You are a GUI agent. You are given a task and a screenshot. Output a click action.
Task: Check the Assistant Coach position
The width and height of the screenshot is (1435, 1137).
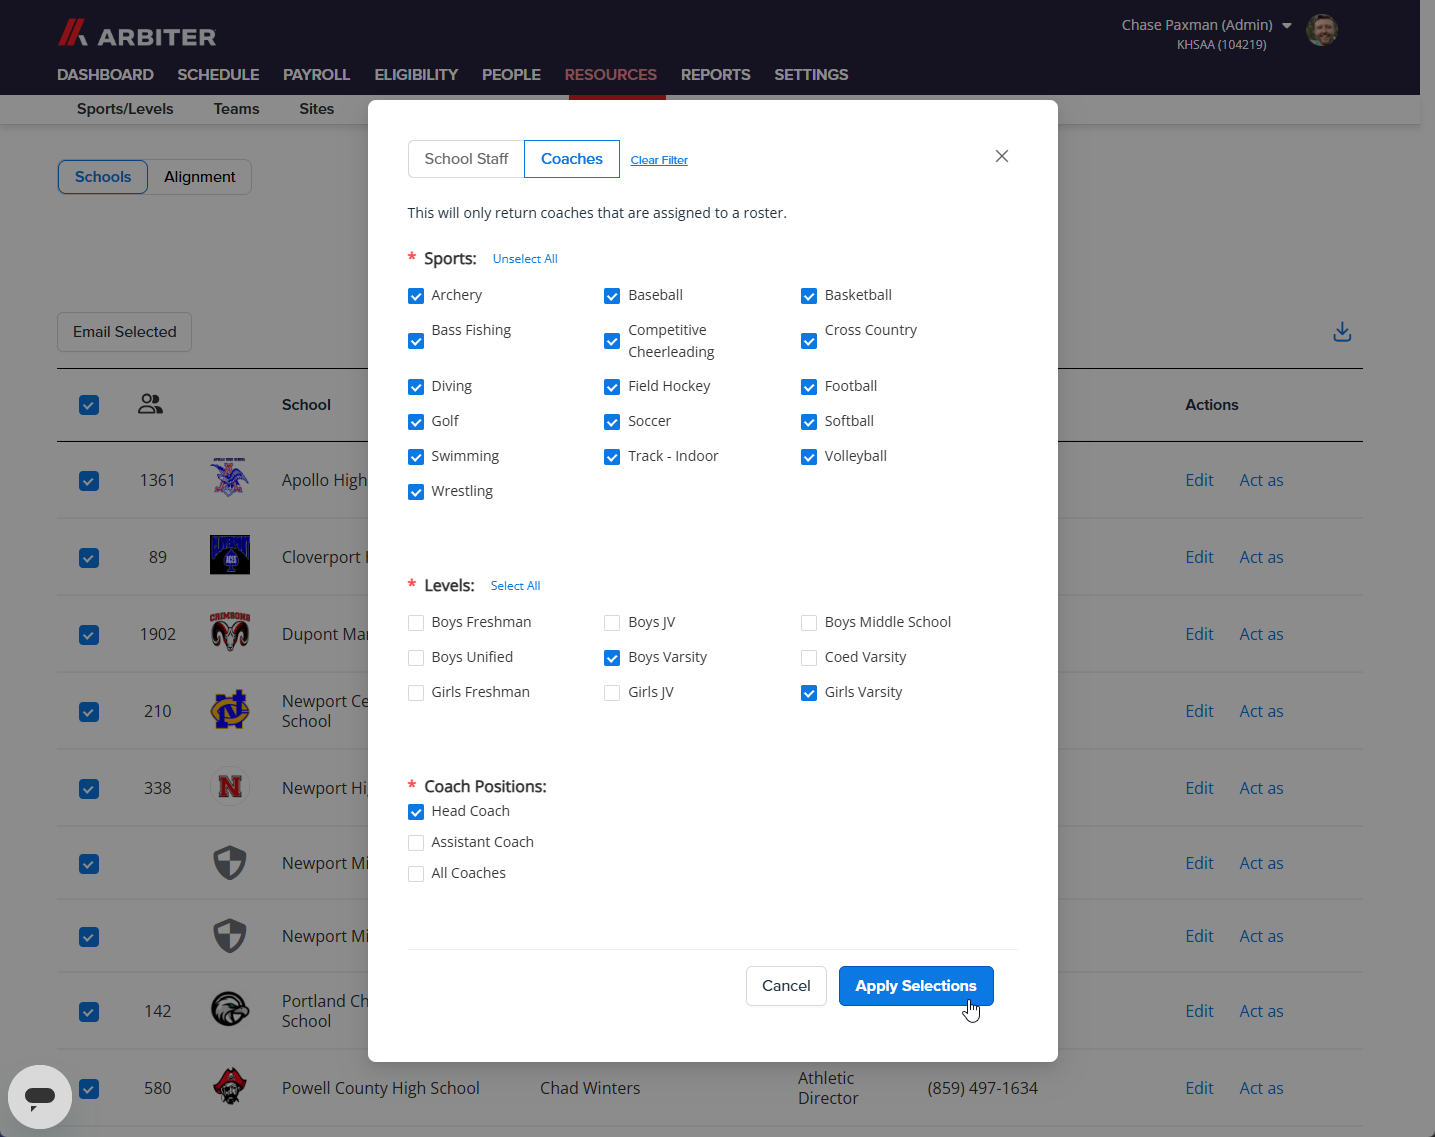[416, 843]
